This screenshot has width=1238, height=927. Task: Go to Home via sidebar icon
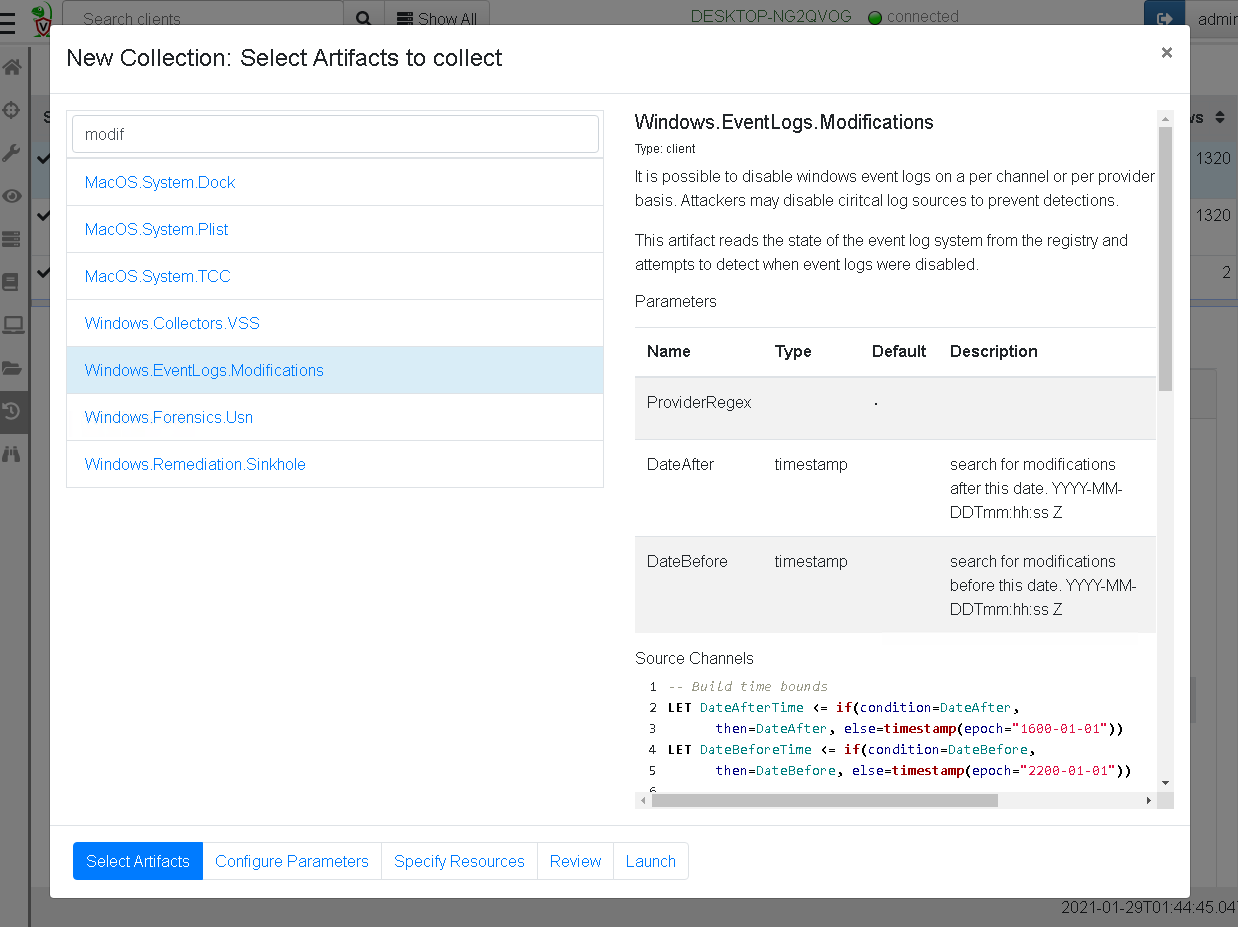pyautogui.click(x=12, y=68)
